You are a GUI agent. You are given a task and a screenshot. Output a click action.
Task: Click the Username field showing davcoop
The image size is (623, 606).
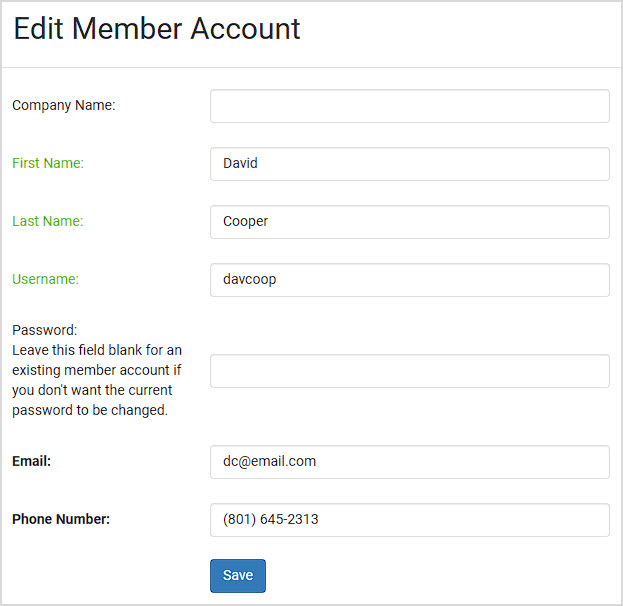tap(410, 280)
